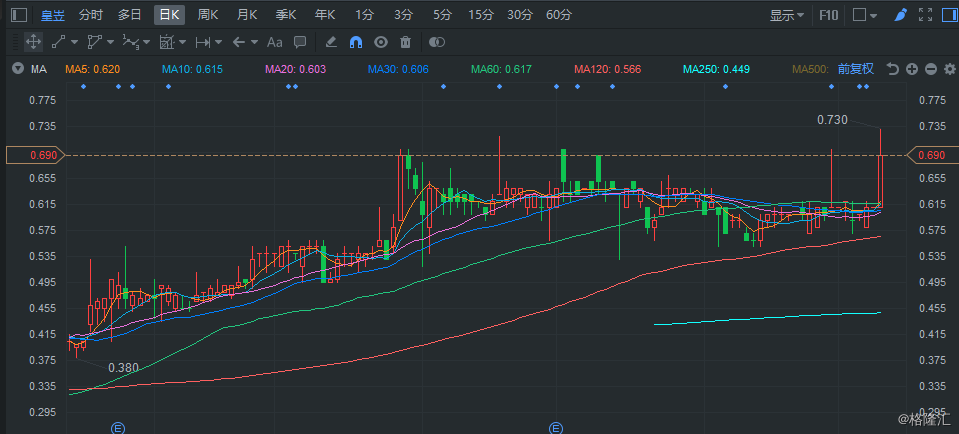Click the MA30: 0.606 value
Image resolution: width=959 pixels, height=434 pixels.
point(398,69)
